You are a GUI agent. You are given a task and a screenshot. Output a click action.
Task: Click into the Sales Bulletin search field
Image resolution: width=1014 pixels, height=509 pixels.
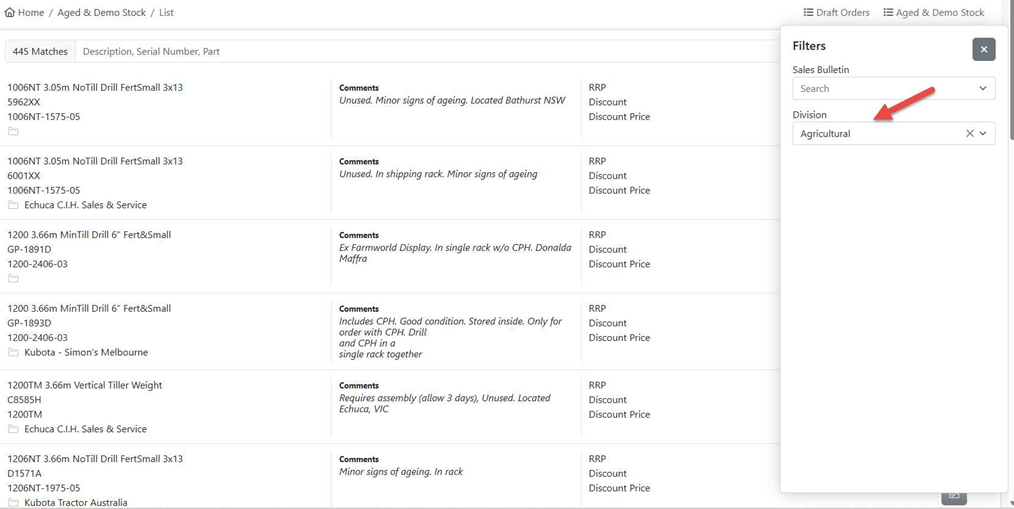point(880,89)
